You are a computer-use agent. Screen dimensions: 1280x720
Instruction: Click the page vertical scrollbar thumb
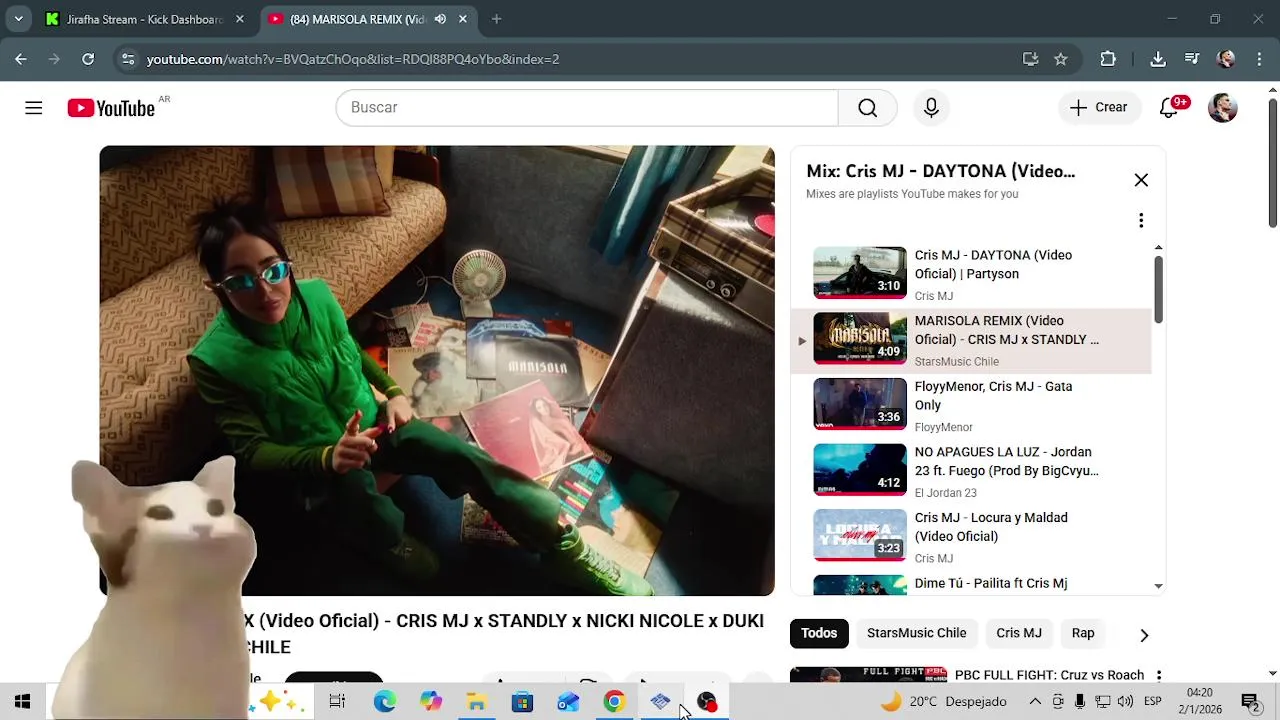tap(1273, 163)
